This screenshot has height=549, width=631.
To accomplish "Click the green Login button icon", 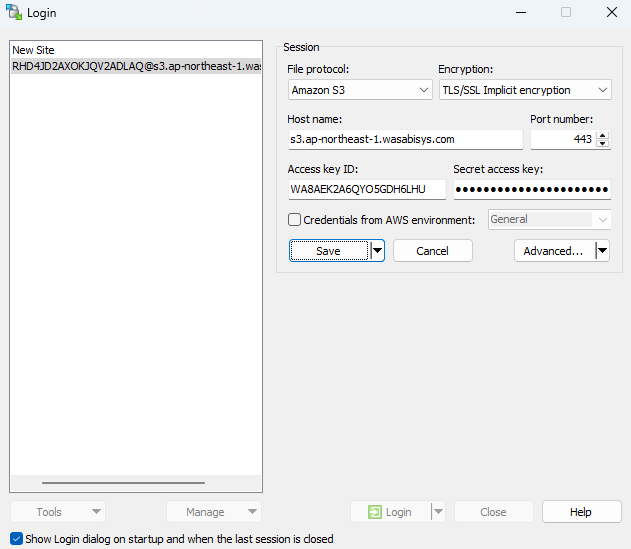I will [x=374, y=512].
